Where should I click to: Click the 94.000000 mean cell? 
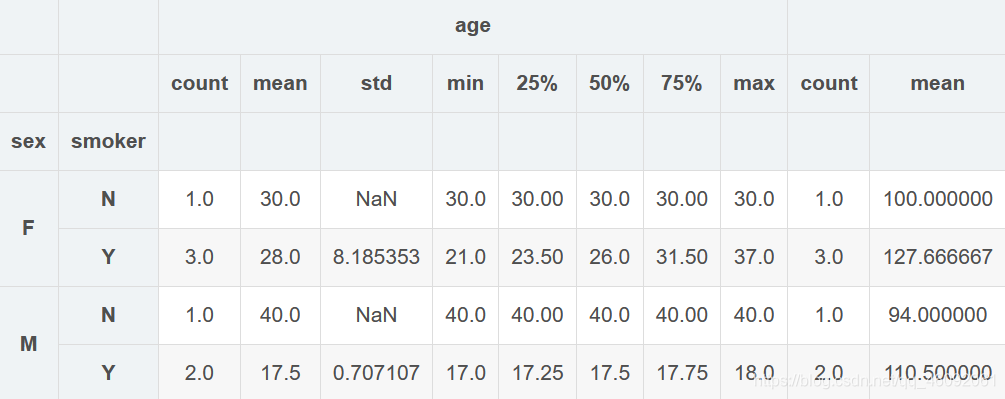(x=938, y=315)
